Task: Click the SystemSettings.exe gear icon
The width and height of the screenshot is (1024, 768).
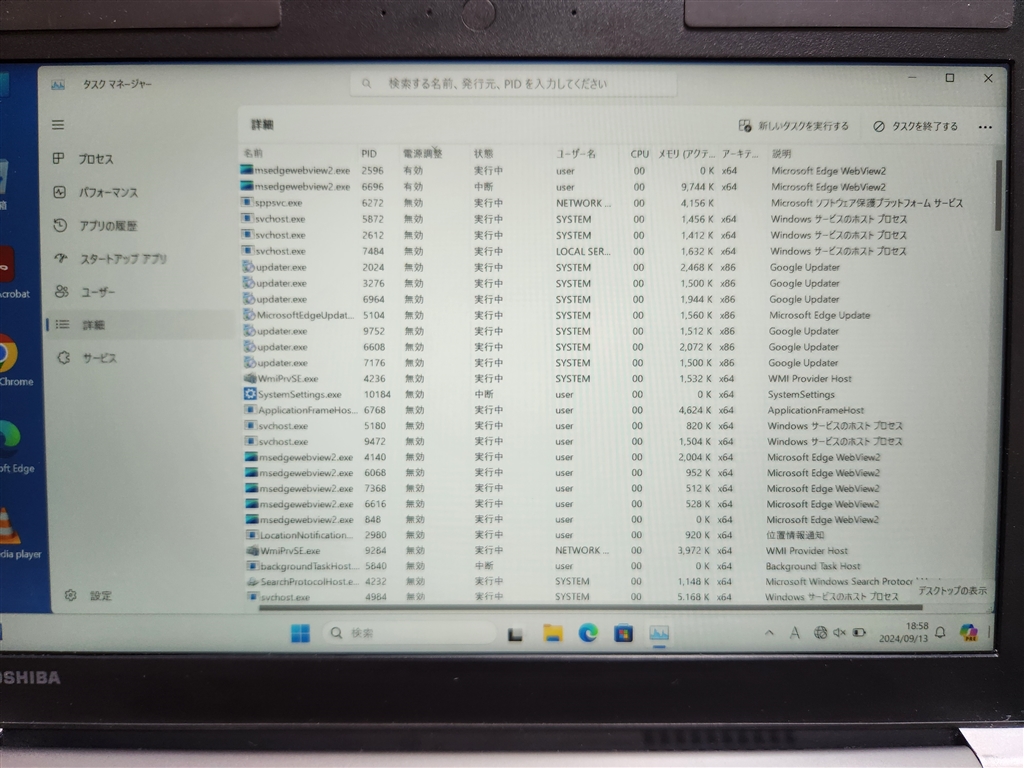Action: (249, 394)
